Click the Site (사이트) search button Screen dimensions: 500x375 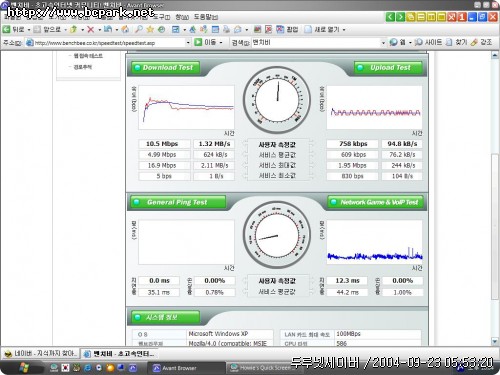429,42
